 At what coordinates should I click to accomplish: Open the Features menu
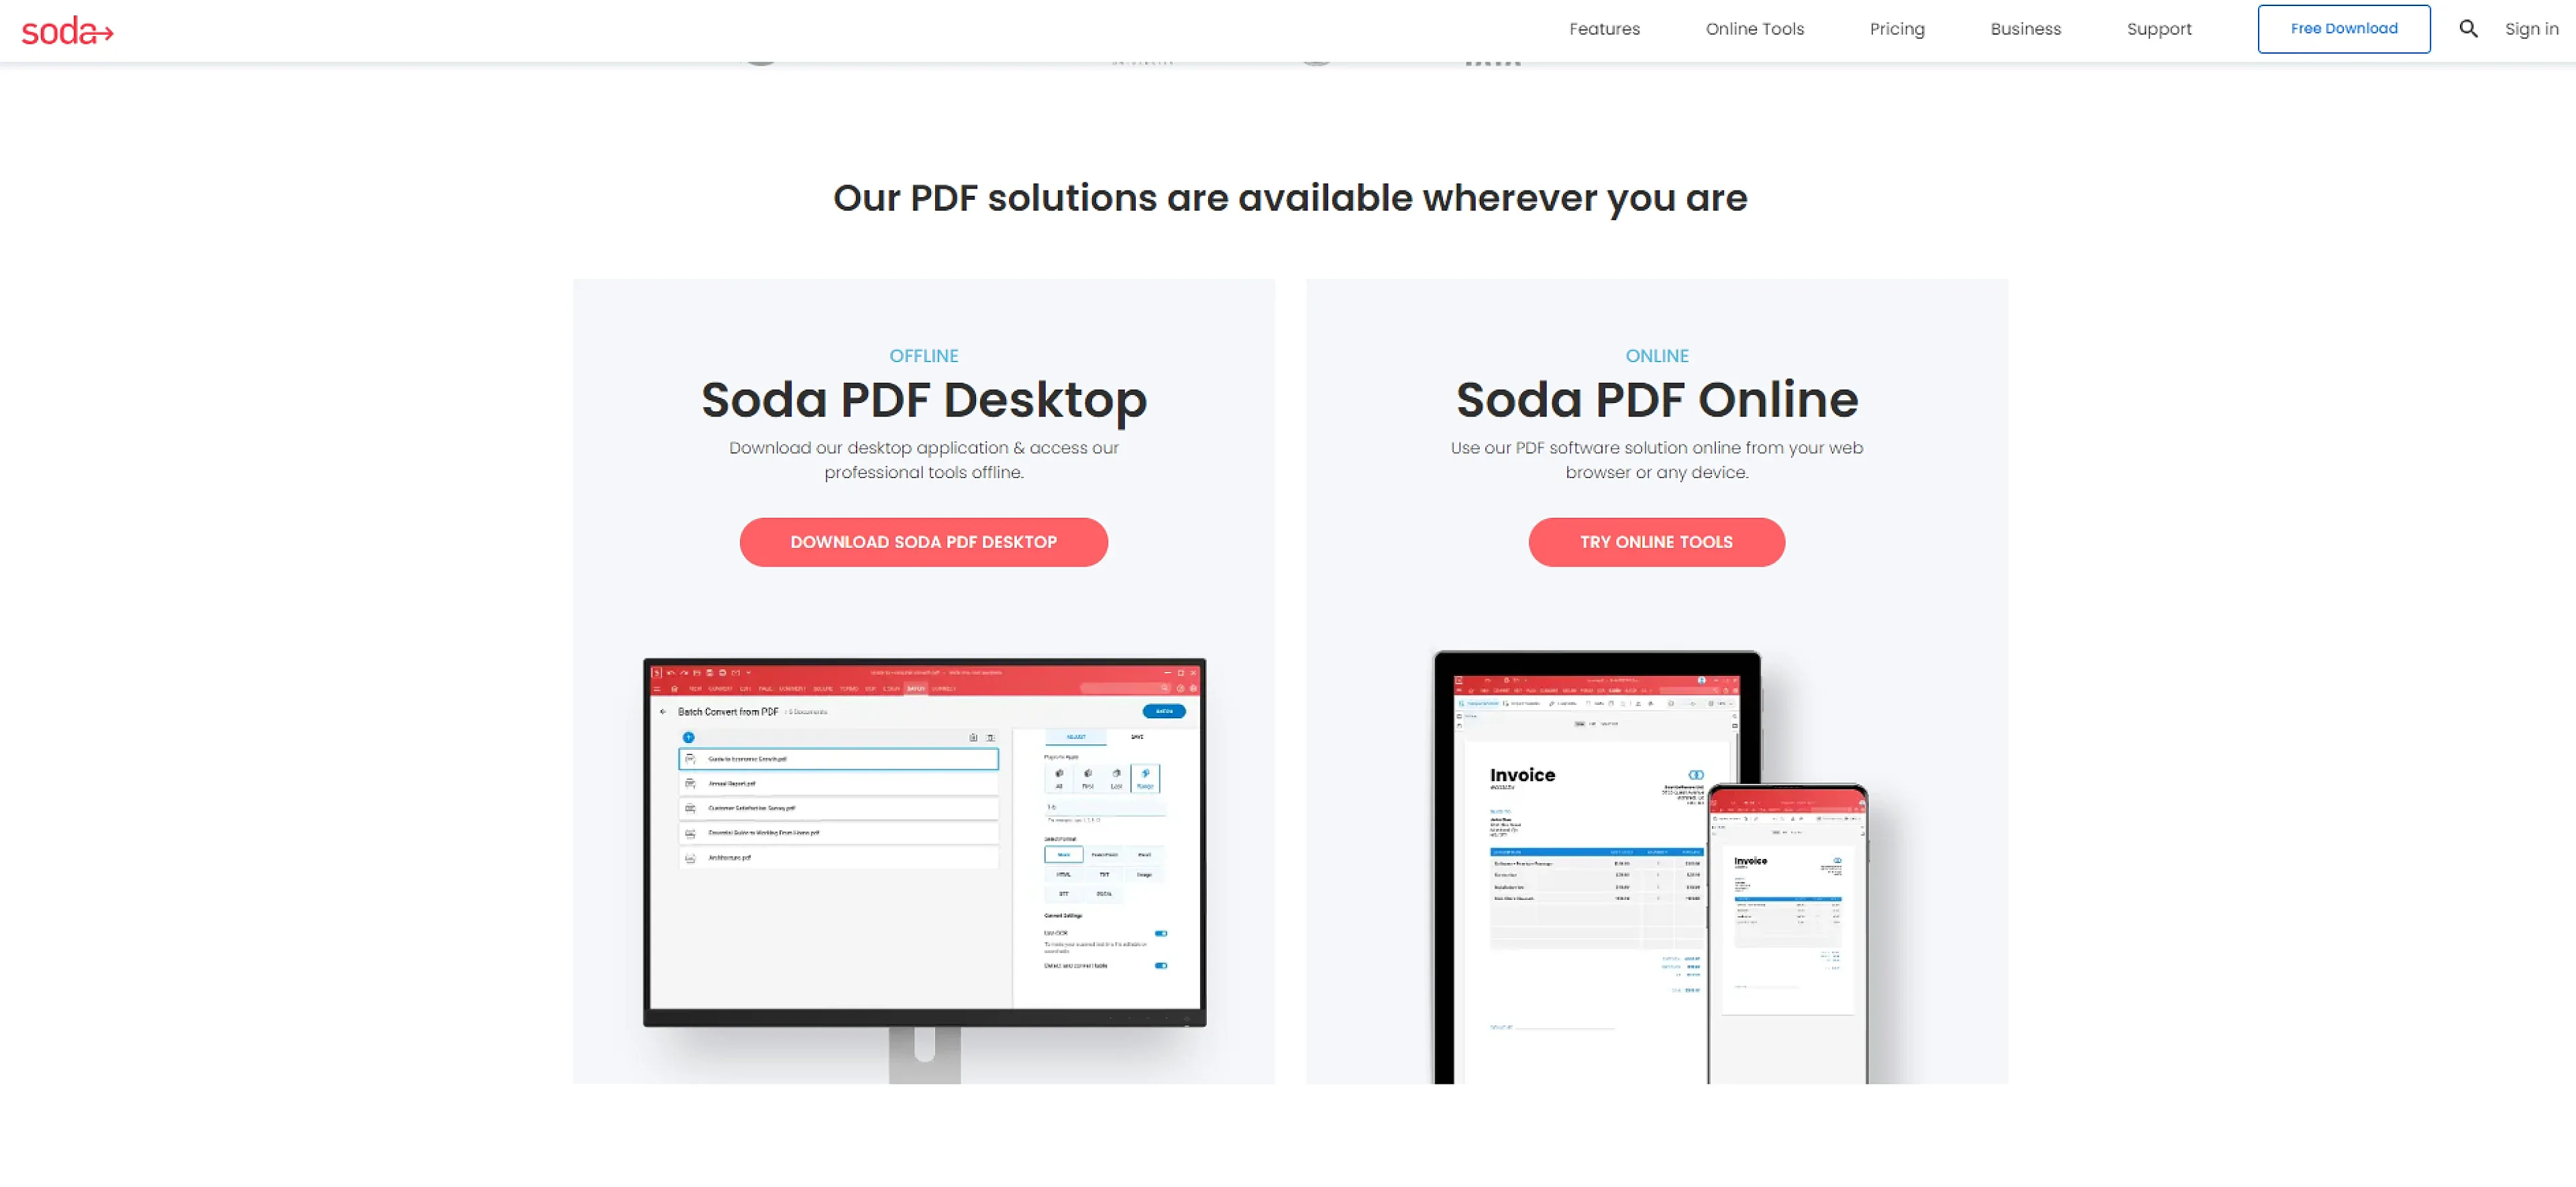pyautogui.click(x=1603, y=28)
